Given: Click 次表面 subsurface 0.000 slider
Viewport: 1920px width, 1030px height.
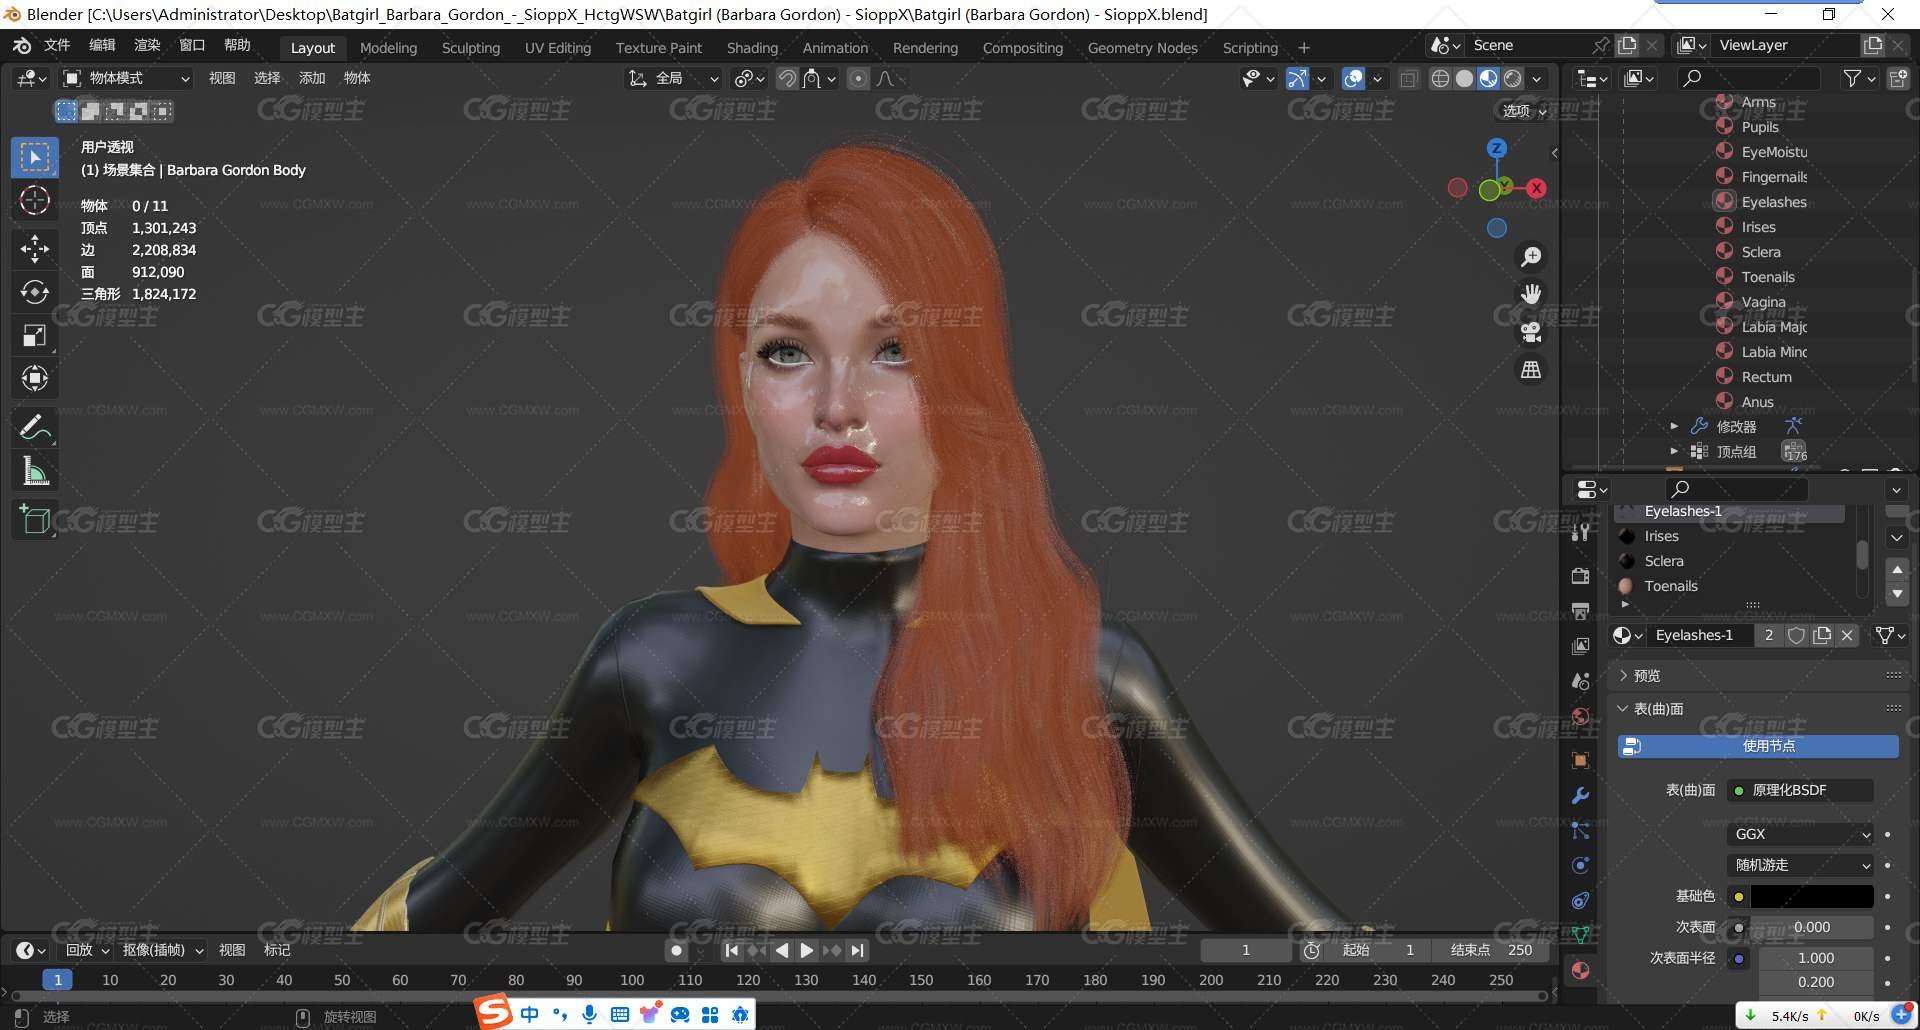Looking at the screenshot, I should (1811, 927).
